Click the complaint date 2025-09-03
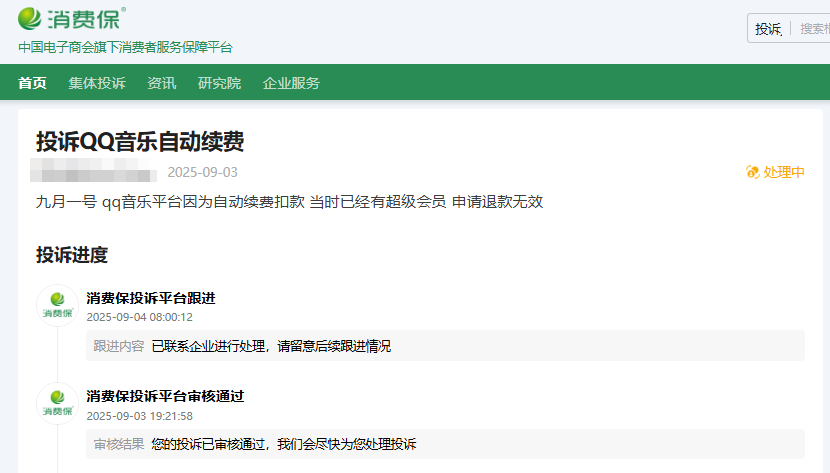 (x=202, y=172)
